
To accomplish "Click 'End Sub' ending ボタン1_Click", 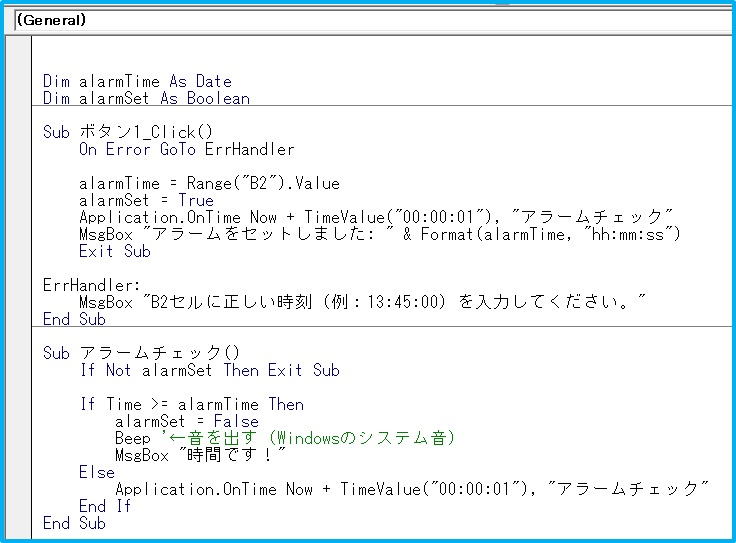I will [x=74, y=319].
